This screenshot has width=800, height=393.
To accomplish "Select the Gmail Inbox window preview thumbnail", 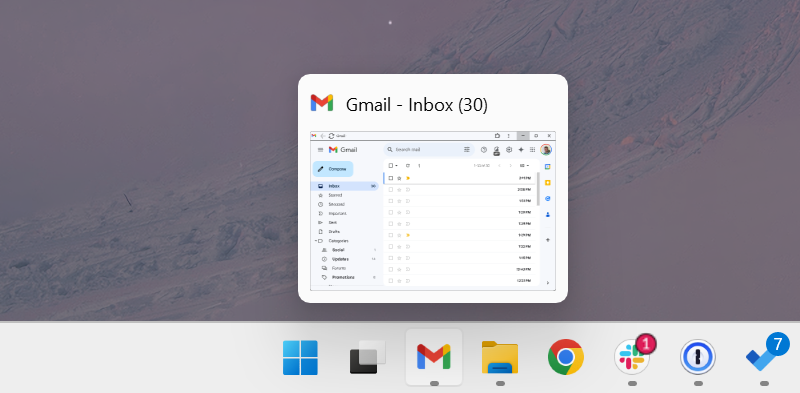I will tap(433, 211).
